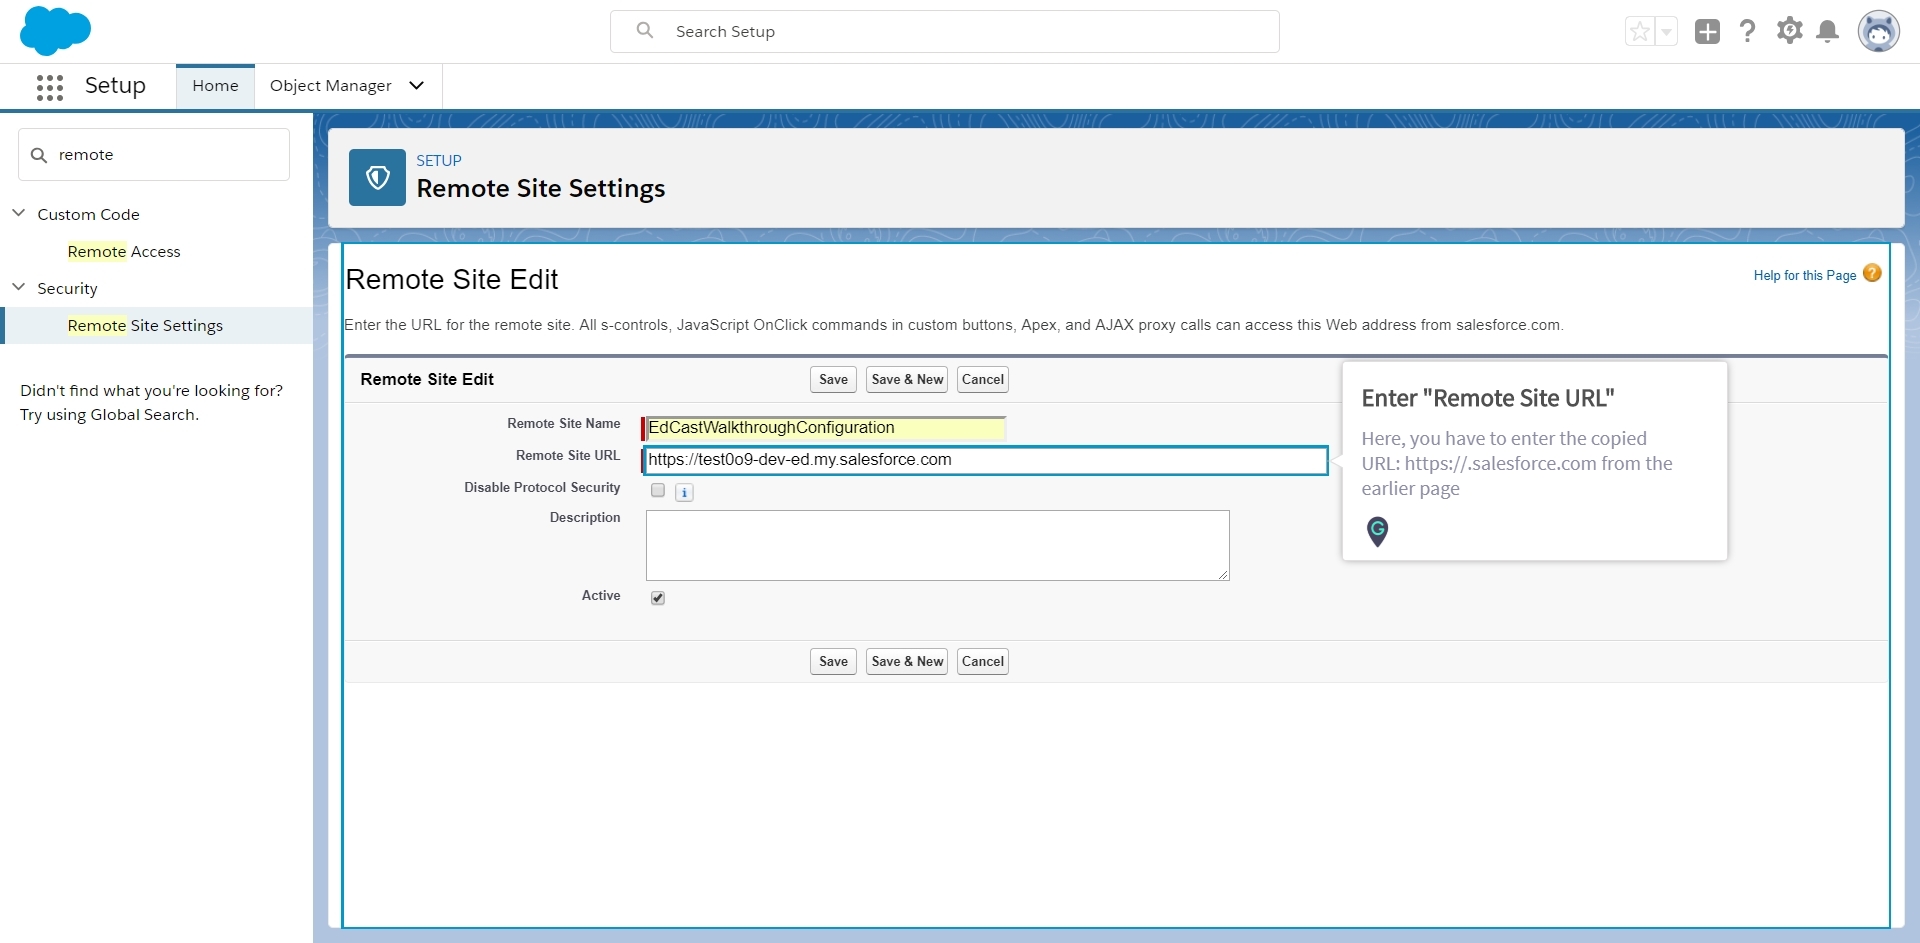This screenshot has height=943, width=1920.
Task: Open the Object Manager dropdown chevron
Action: point(417,86)
